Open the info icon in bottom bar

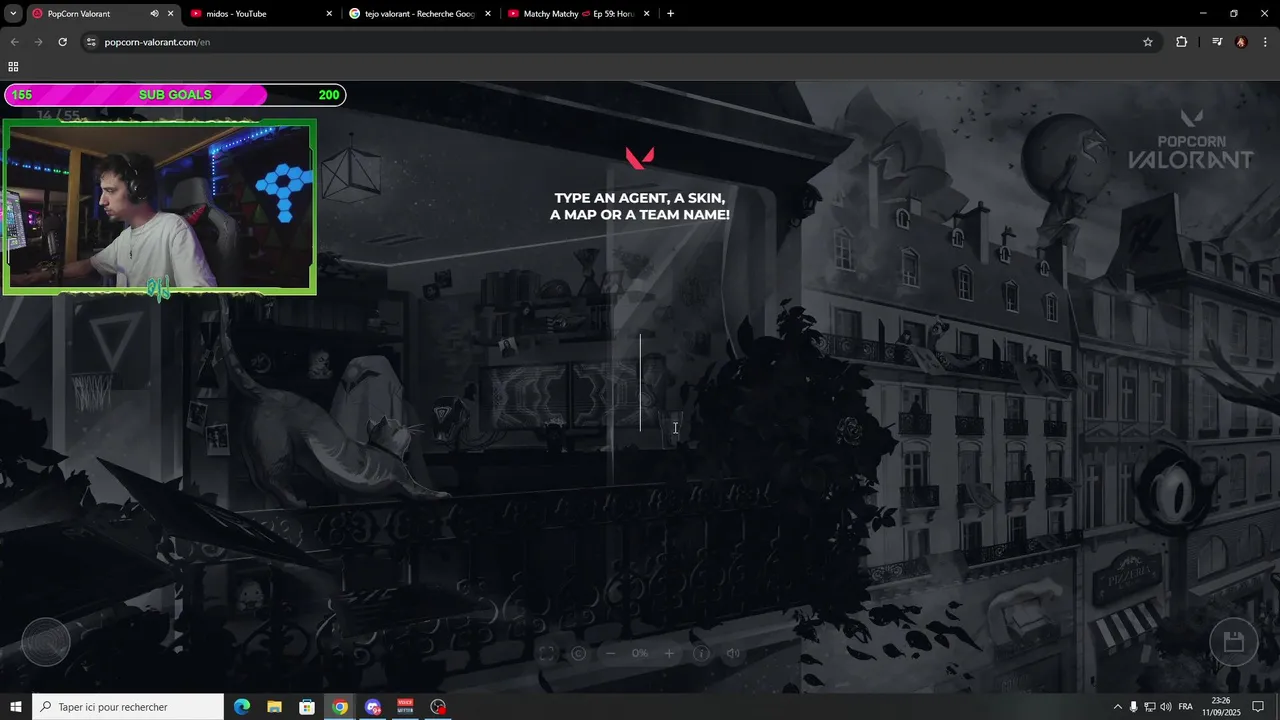click(x=701, y=653)
